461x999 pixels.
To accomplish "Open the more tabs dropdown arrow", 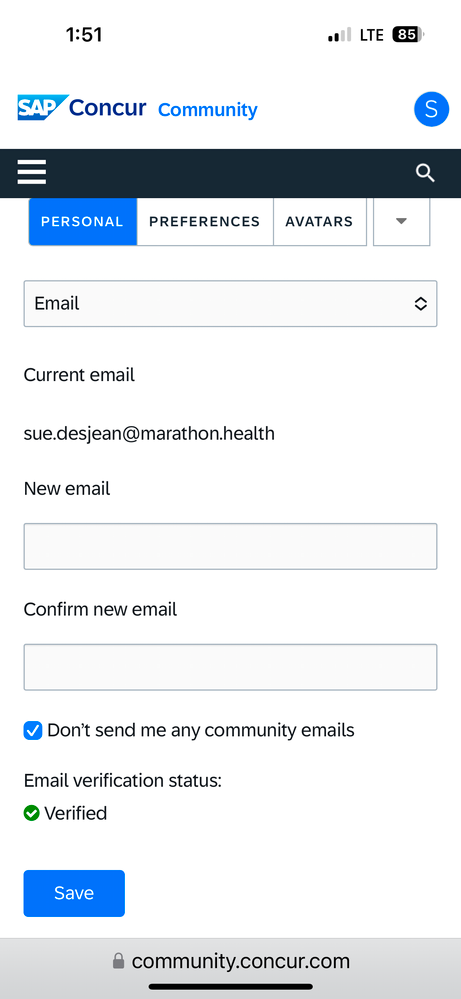I will 401,222.
